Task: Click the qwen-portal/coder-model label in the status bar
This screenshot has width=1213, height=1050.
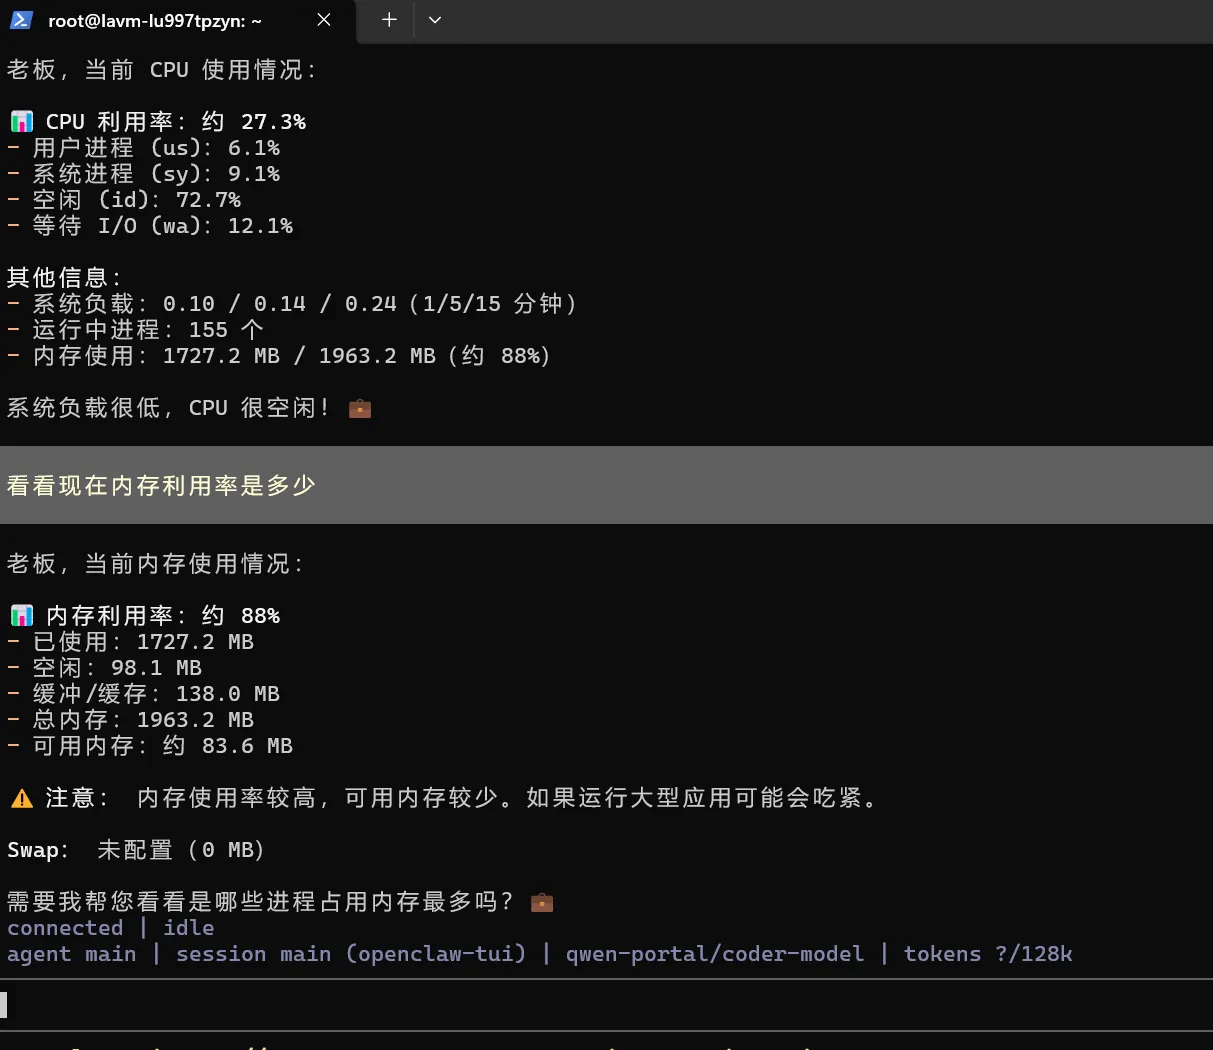Action: tap(715, 954)
